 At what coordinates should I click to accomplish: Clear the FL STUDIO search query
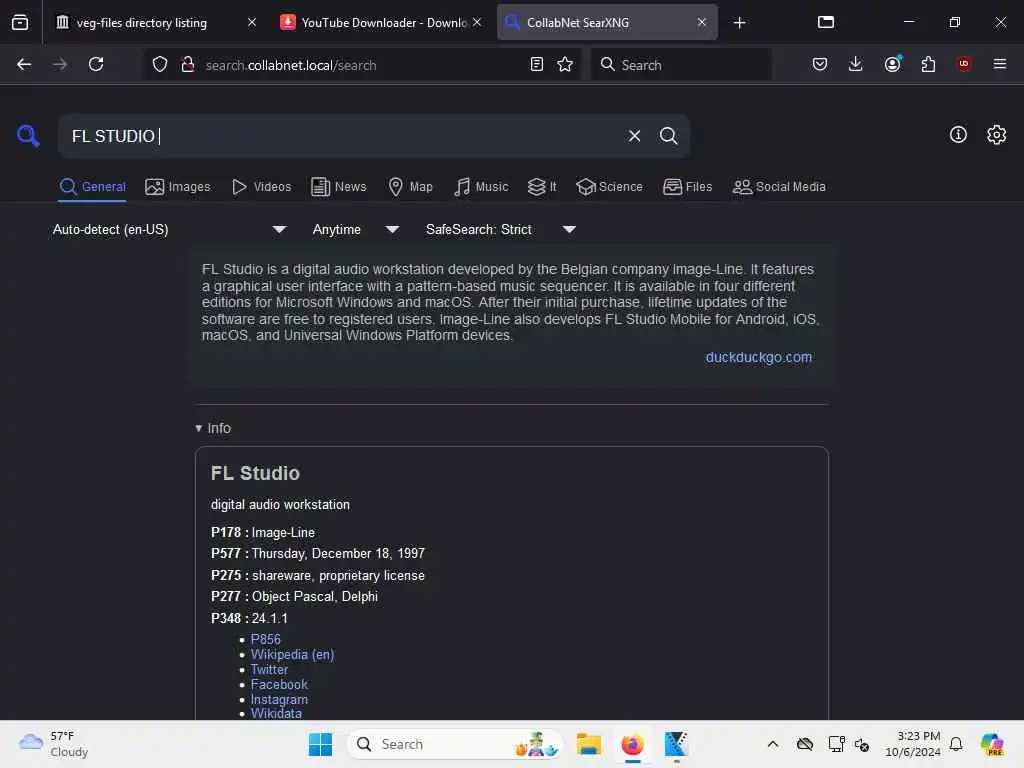click(634, 136)
